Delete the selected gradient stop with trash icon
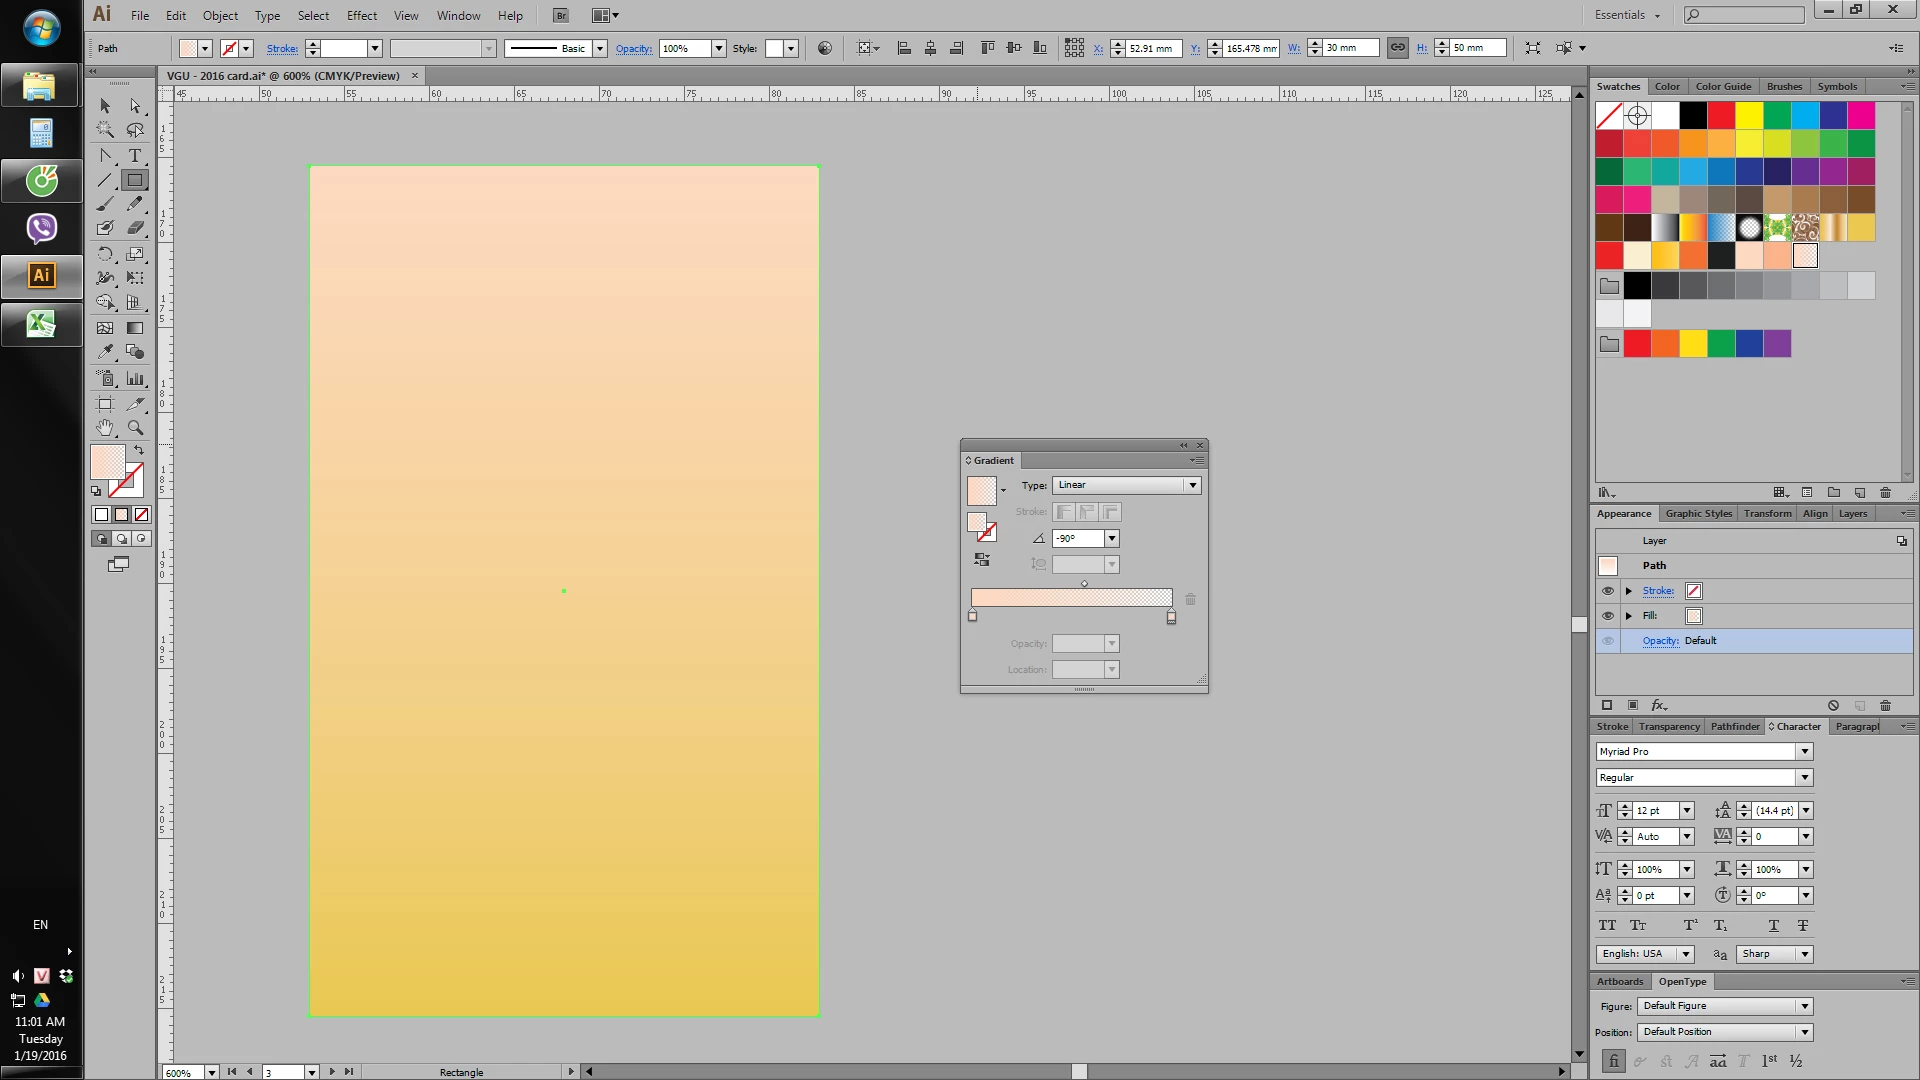This screenshot has height=1080, width=1920. click(x=1190, y=600)
